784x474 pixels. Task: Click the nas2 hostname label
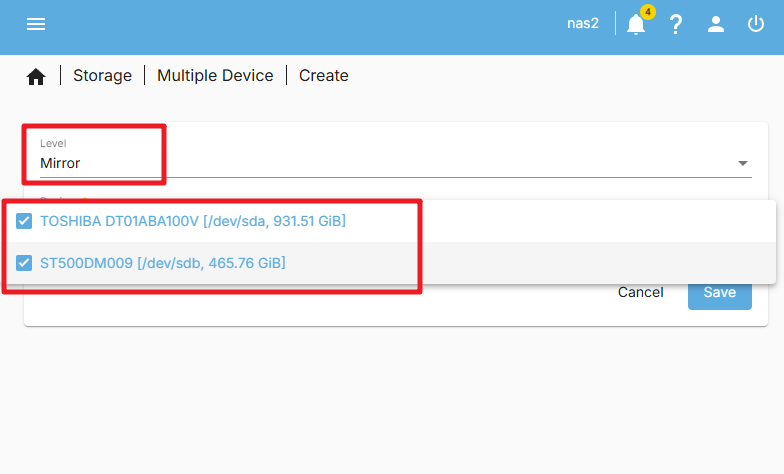582,24
